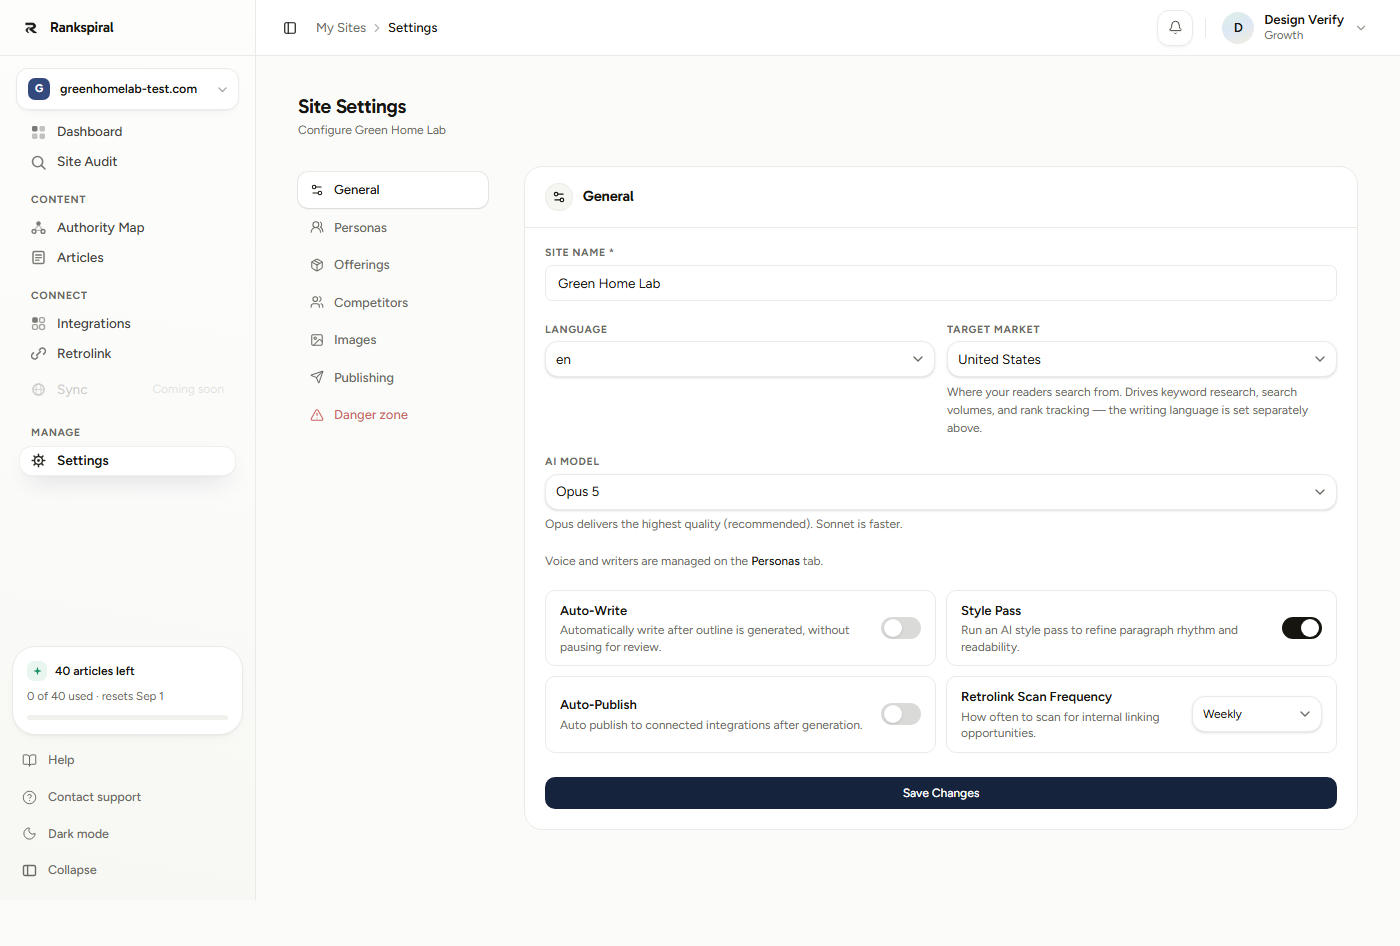
Task: Enable the Auto-Write toggle
Action: pyautogui.click(x=901, y=628)
